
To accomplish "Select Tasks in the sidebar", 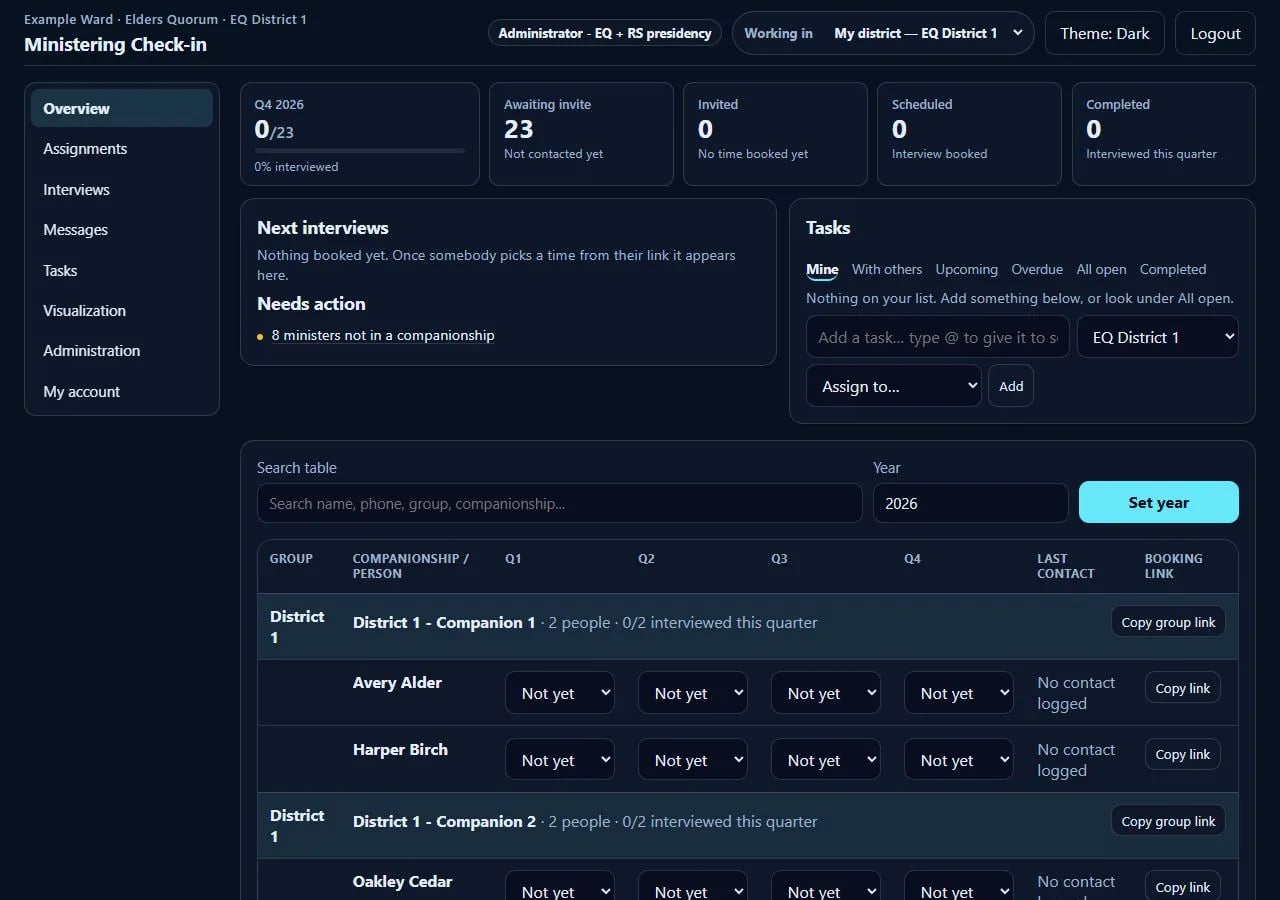I will [122, 270].
